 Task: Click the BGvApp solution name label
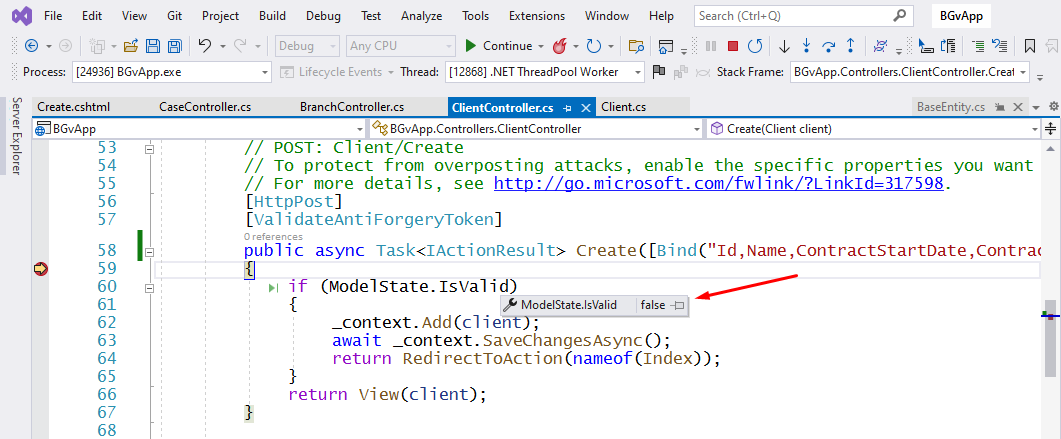960,16
